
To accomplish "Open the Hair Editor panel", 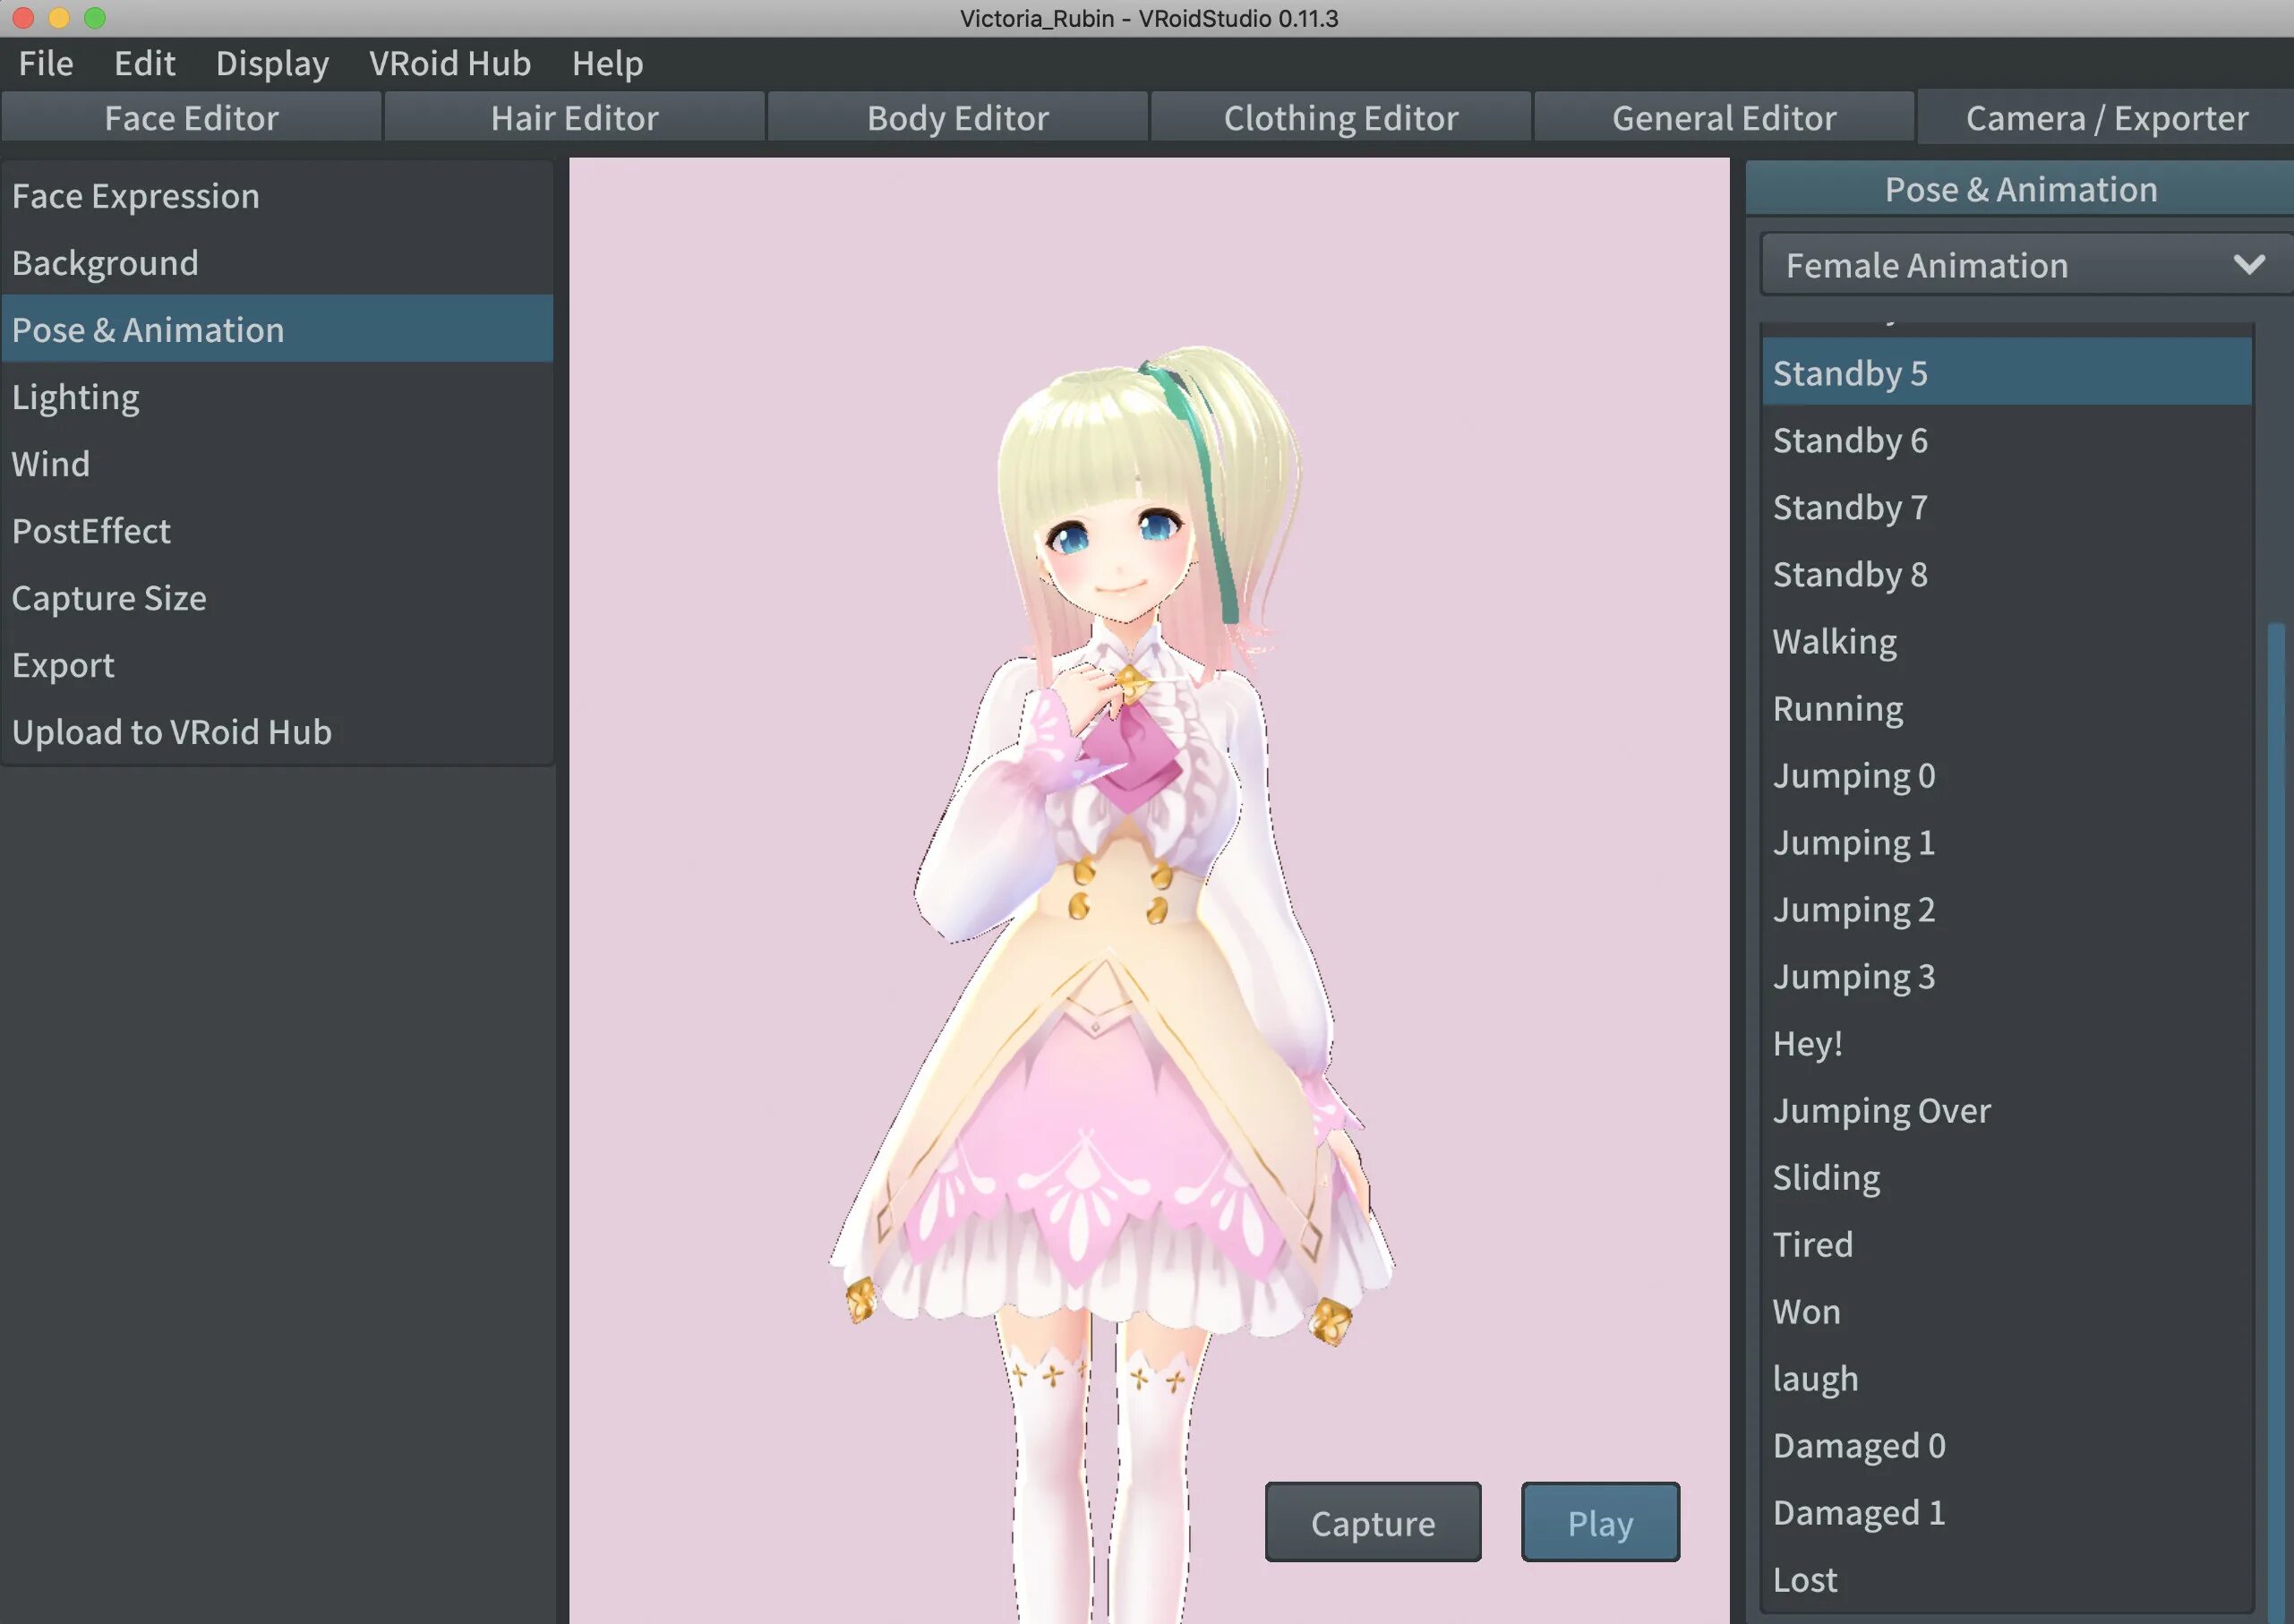I will point(575,116).
